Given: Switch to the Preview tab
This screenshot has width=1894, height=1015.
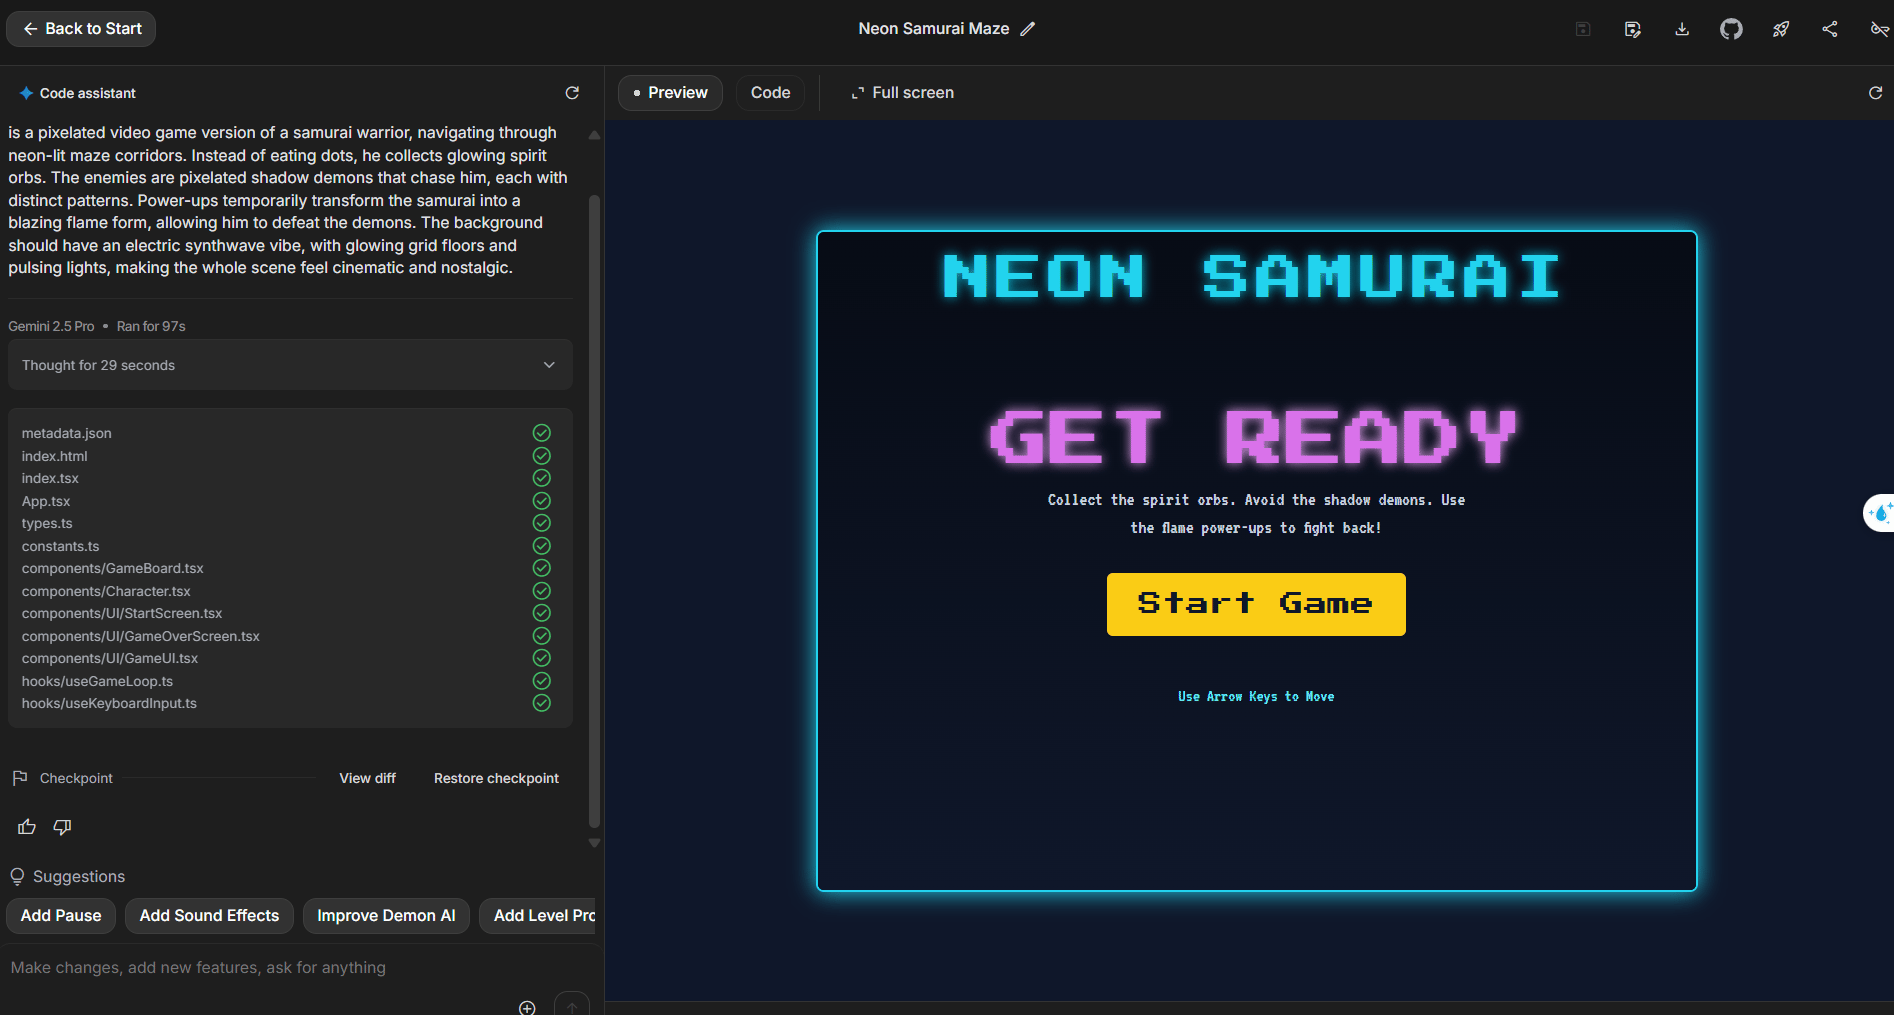Looking at the screenshot, I should point(670,93).
